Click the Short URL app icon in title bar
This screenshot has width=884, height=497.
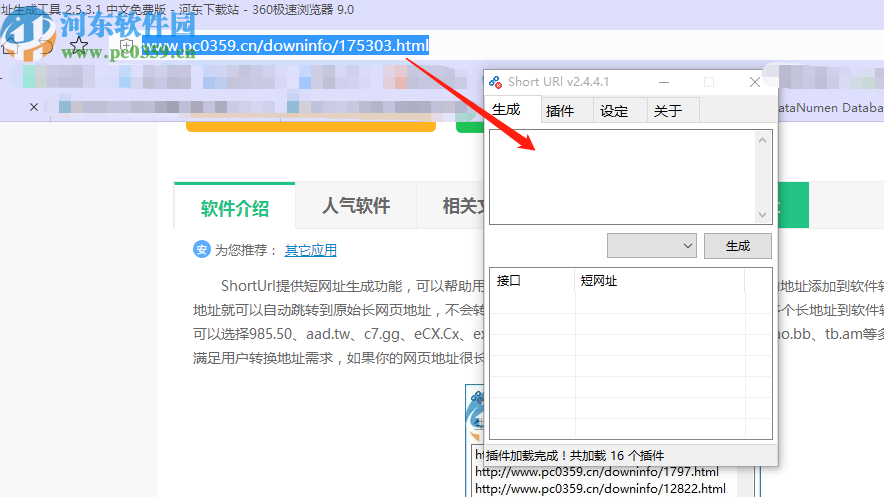[496, 82]
